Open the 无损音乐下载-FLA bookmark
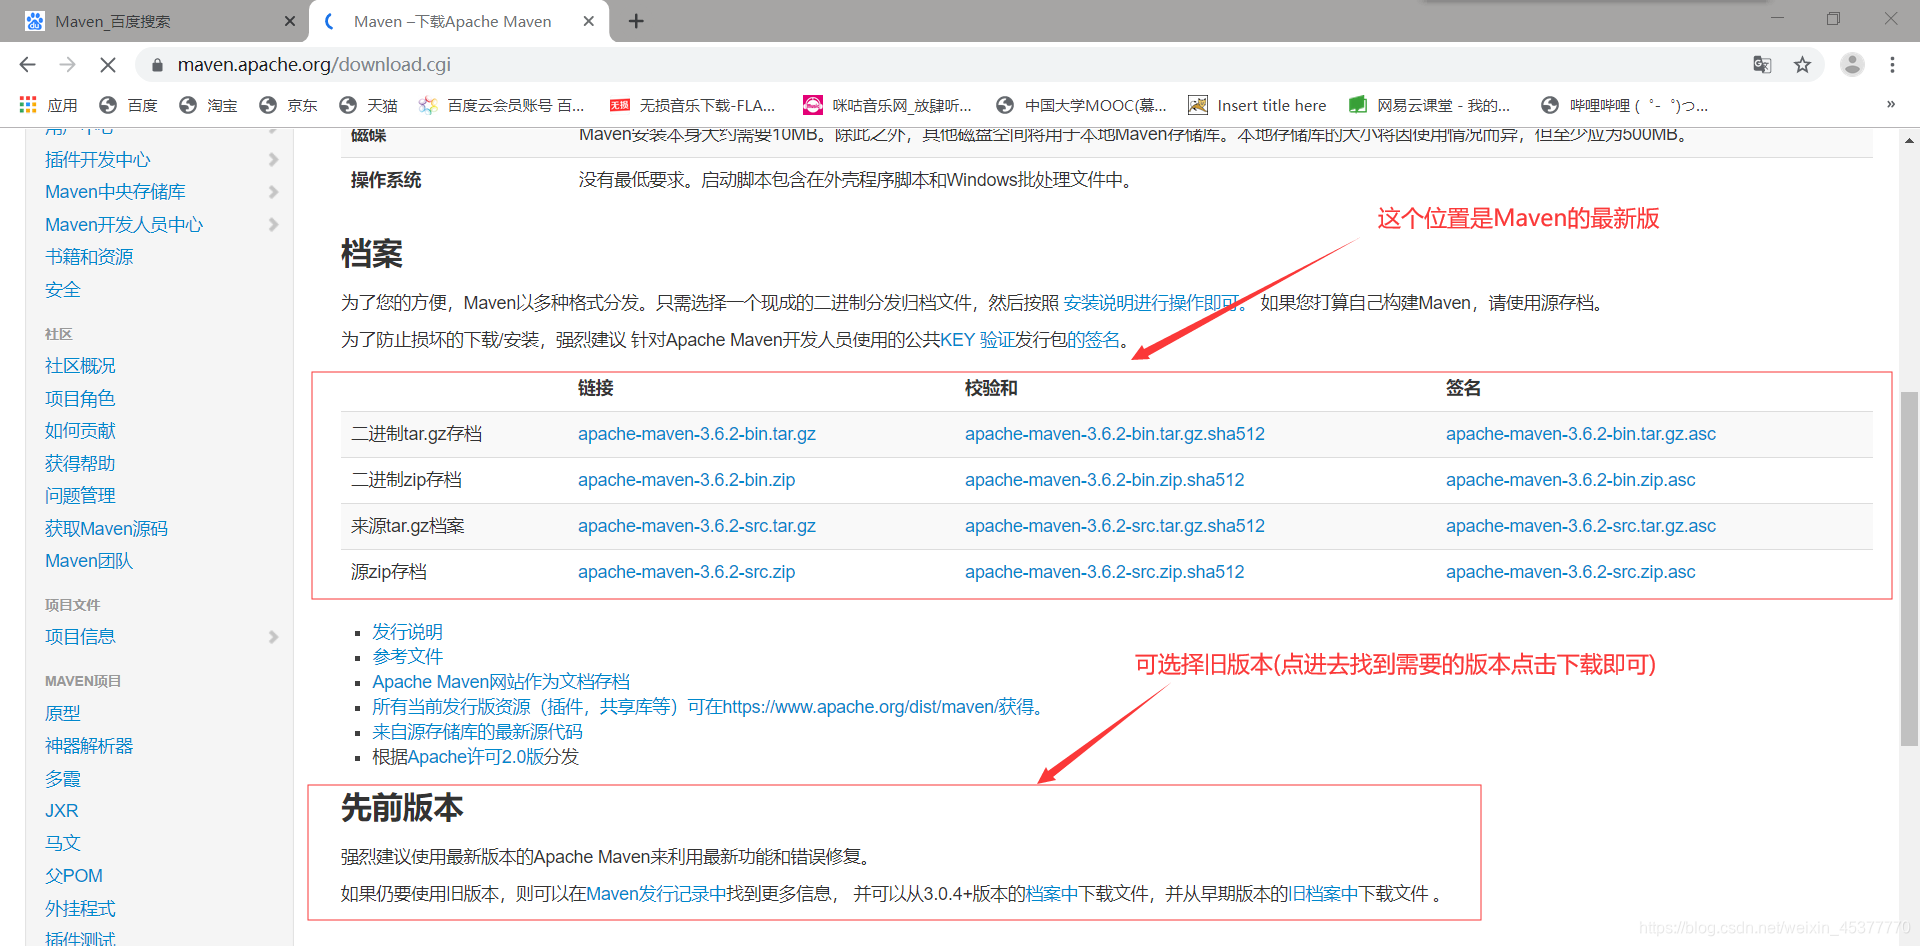 coord(693,105)
